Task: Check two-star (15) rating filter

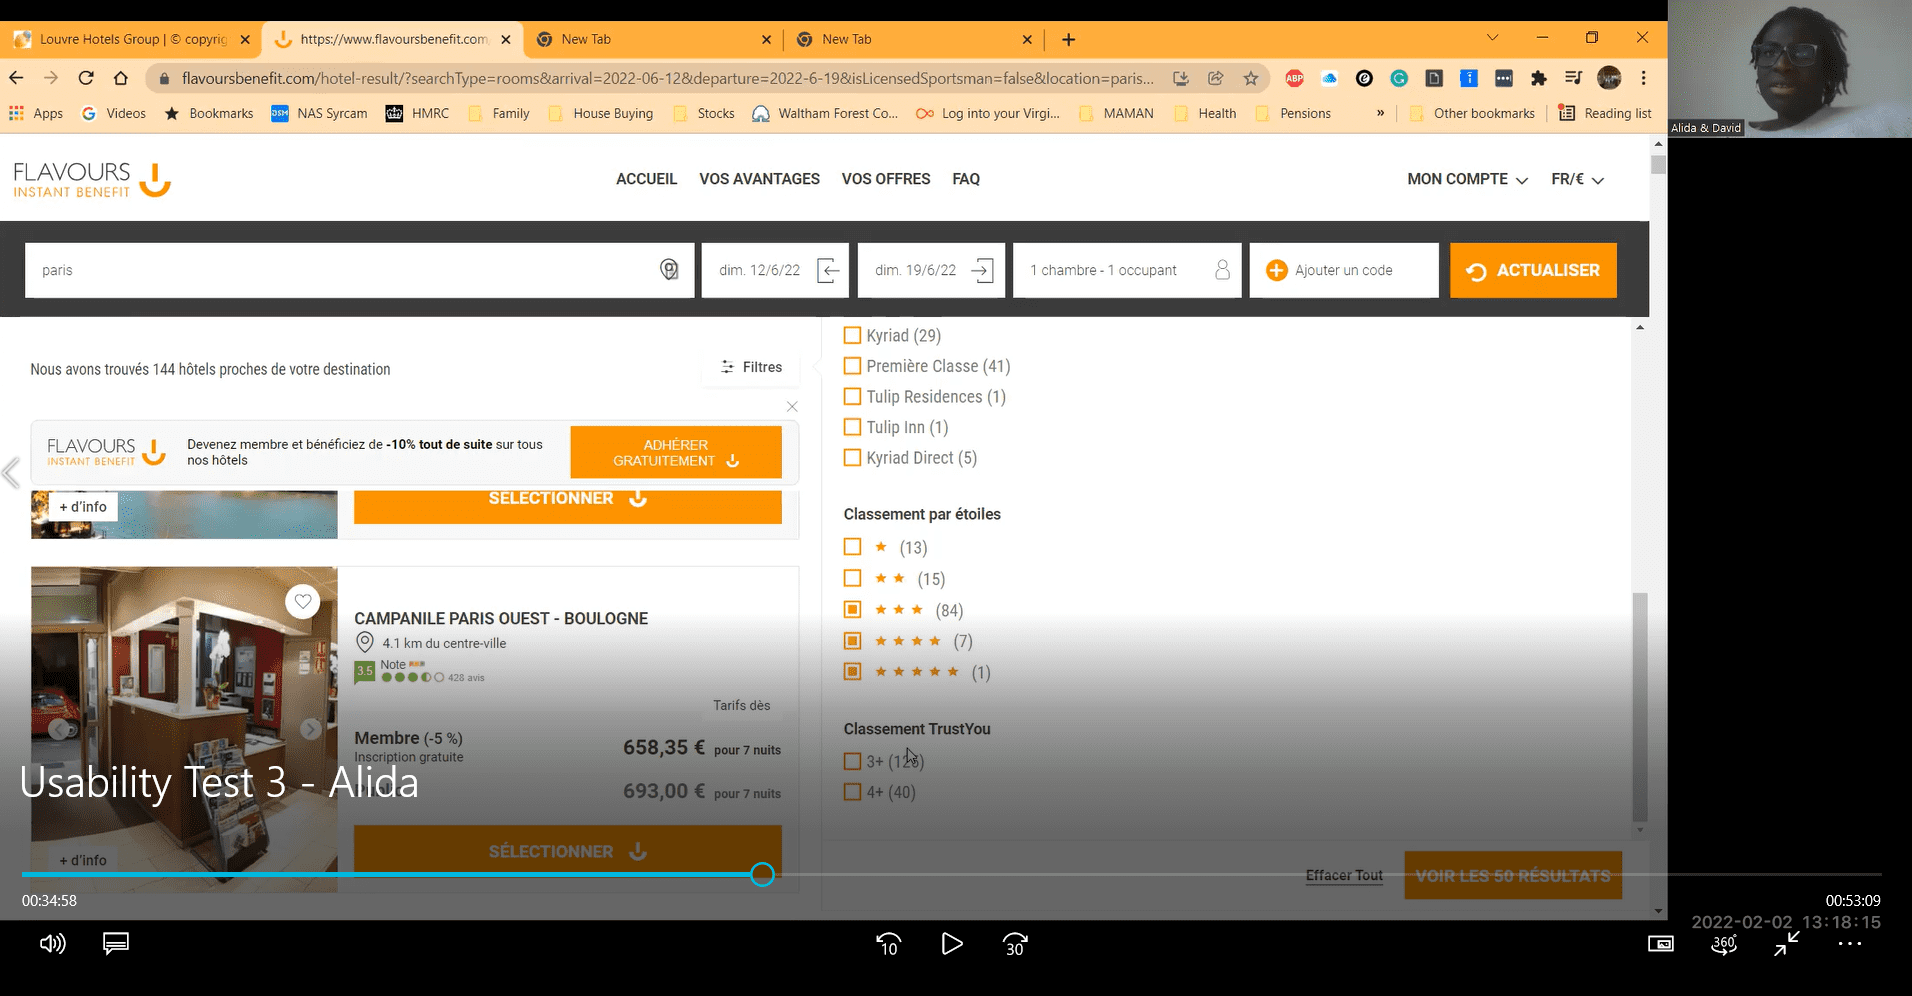Action: (852, 578)
